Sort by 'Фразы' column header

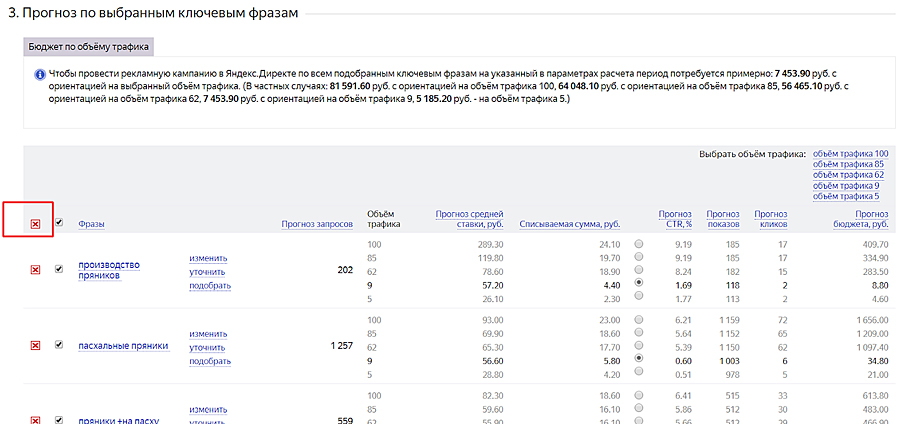point(91,224)
